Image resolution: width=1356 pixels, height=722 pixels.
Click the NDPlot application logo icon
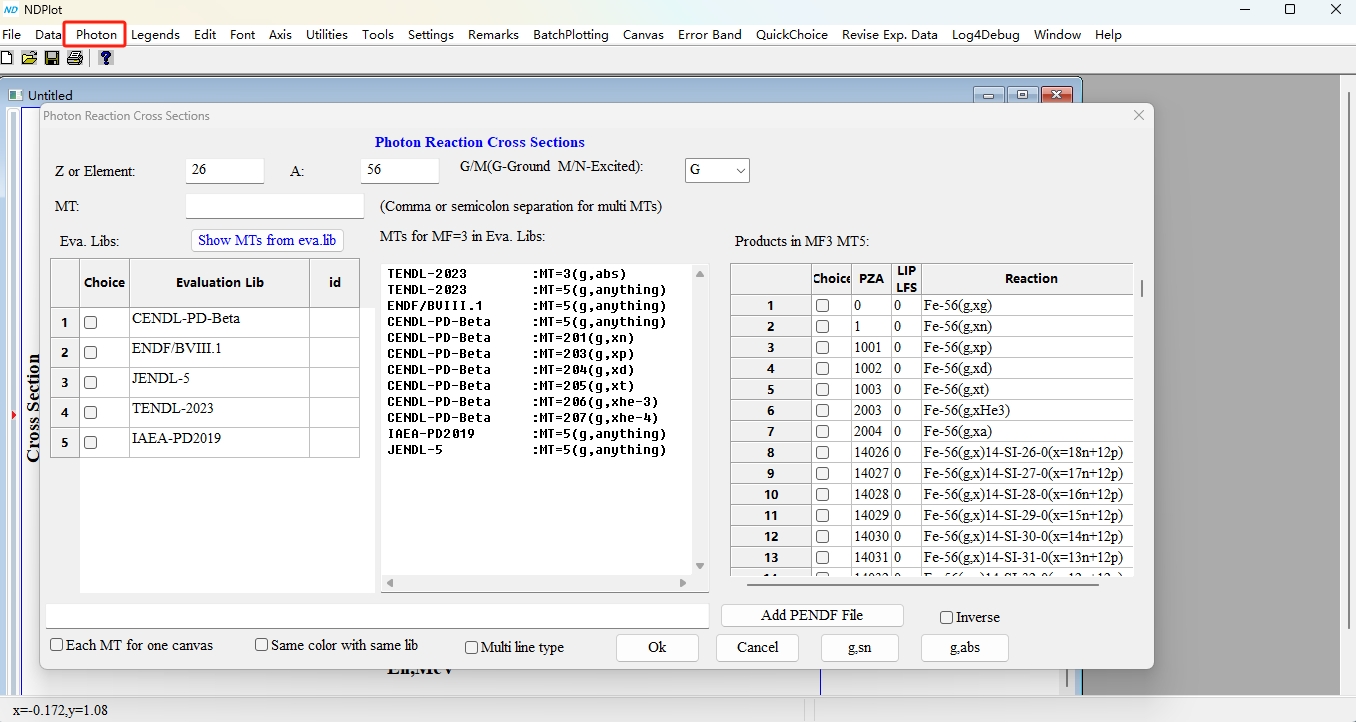tap(11, 9)
